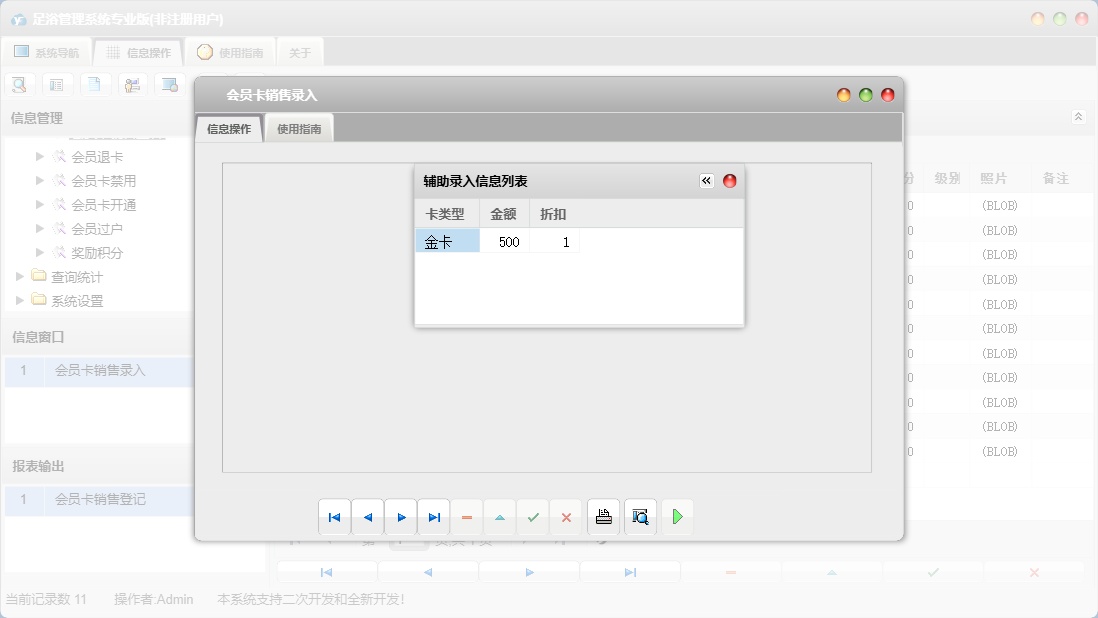Select 会员卡开通 in tree
The height and width of the screenshot is (618, 1098).
[104, 204]
